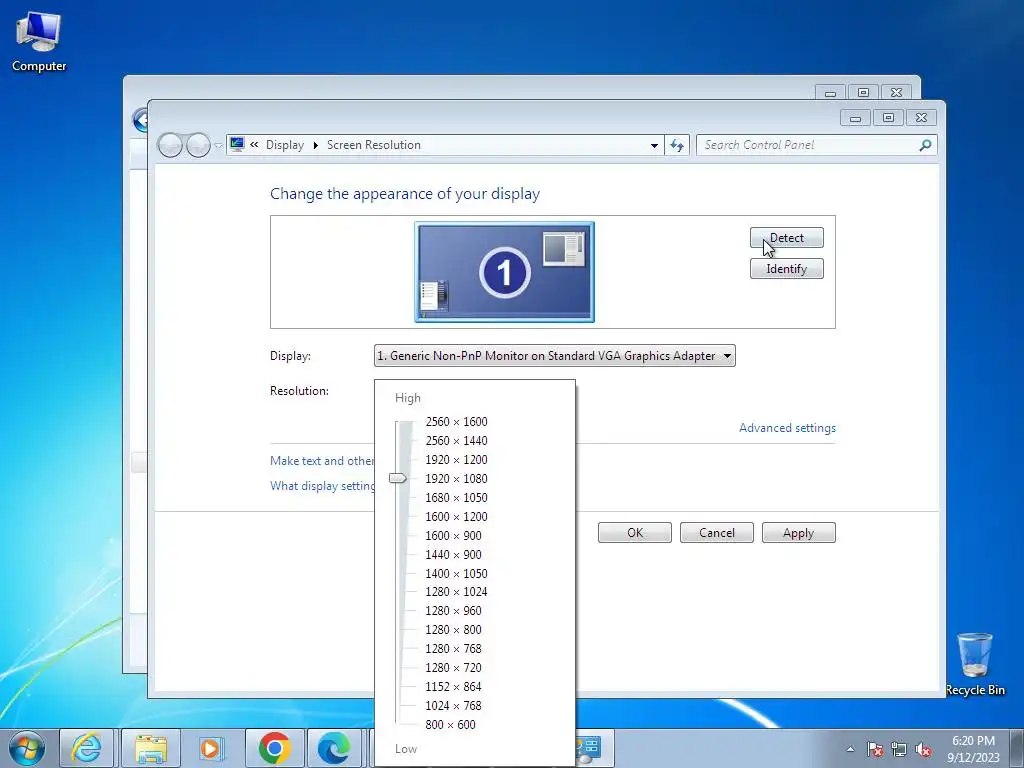
Task: Set resolution to 2560 × 1600
Action: click(456, 422)
